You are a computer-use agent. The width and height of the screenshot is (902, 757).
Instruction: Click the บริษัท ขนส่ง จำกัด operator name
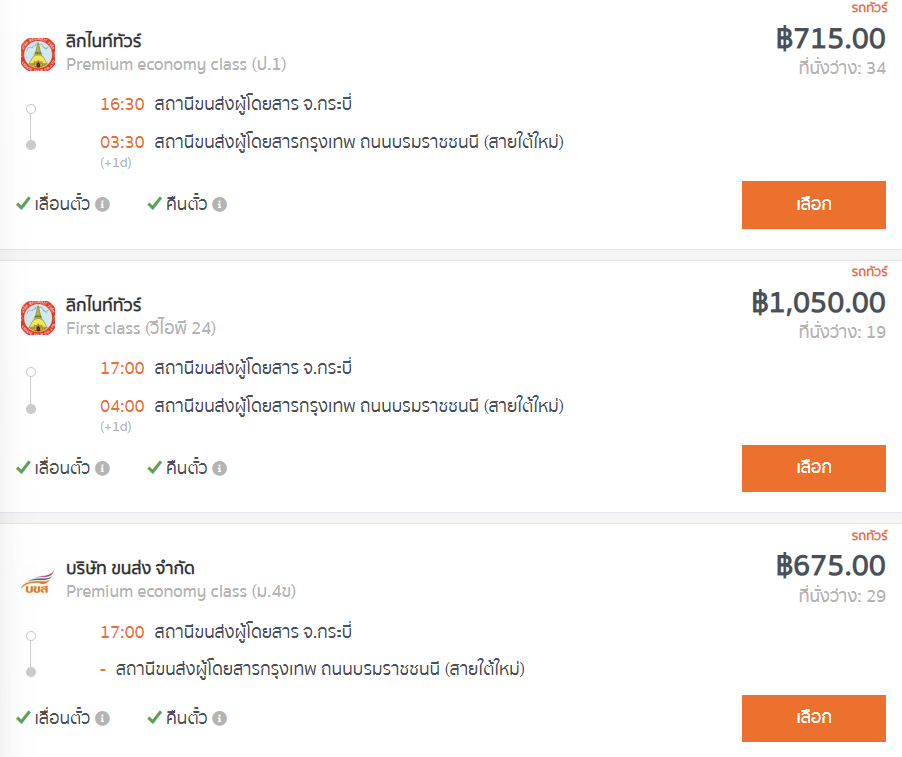point(130,568)
